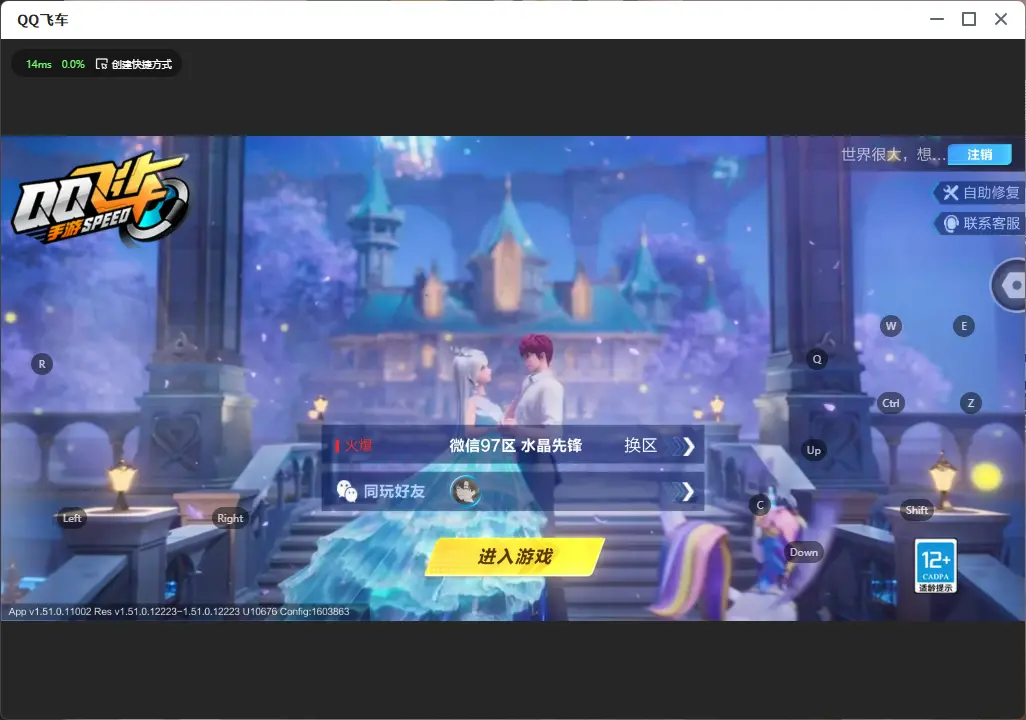Click the 世界很大 account name text
1026x720 pixels.
coord(893,154)
